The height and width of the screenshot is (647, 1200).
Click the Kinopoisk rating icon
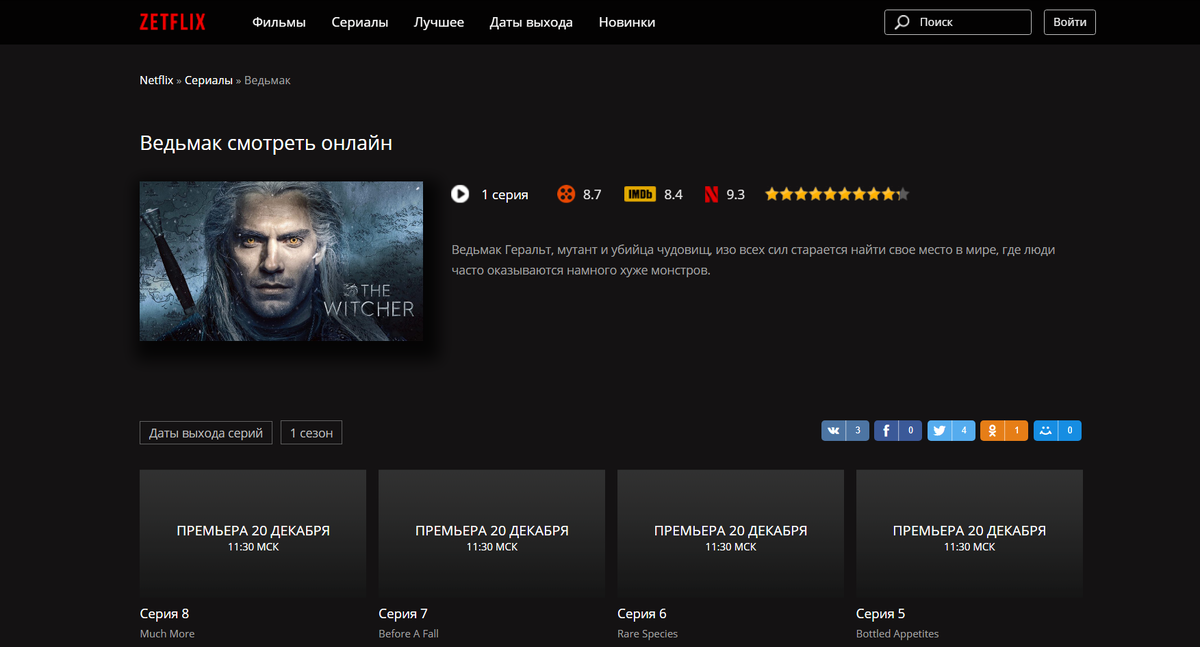(x=566, y=194)
